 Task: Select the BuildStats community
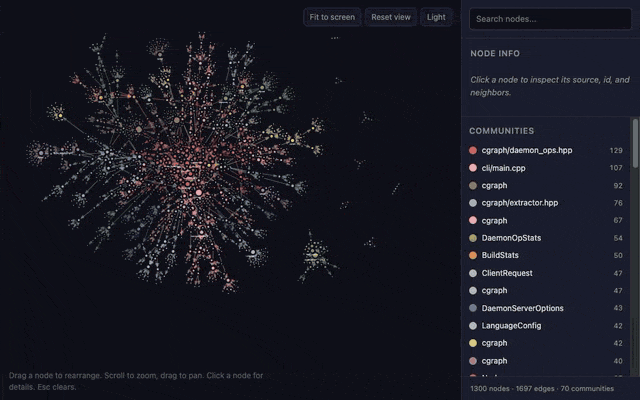(x=546, y=256)
